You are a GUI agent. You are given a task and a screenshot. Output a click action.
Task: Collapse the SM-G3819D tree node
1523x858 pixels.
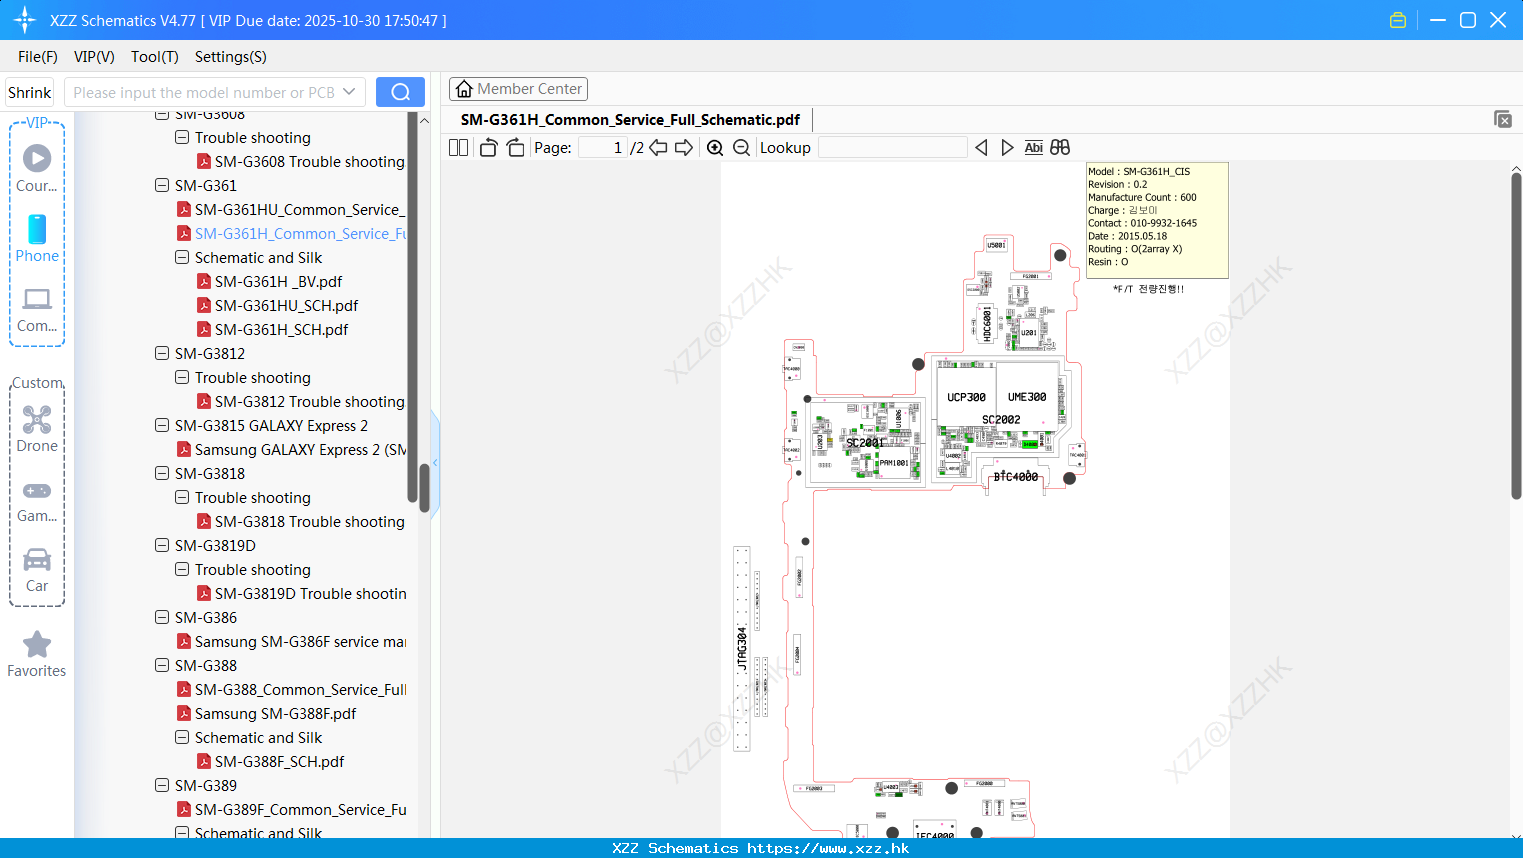click(162, 545)
